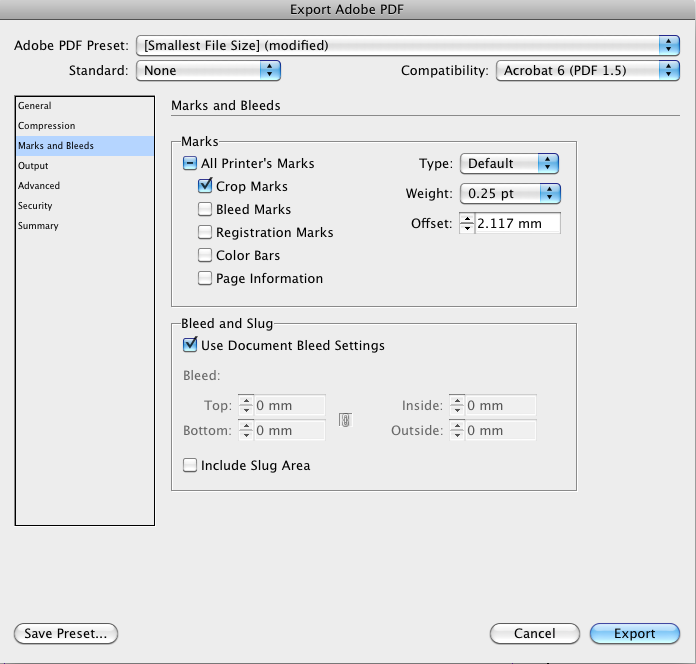Image resolution: width=696 pixels, height=664 pixels.
Task: Enable Include Slug Area checkbox
Action: 190,465
